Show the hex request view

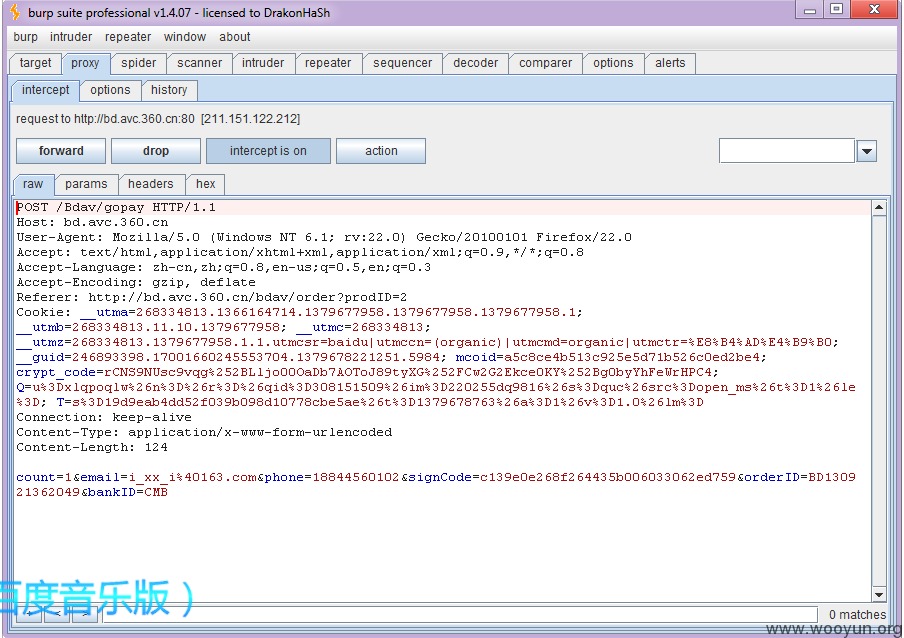[205, 184]
